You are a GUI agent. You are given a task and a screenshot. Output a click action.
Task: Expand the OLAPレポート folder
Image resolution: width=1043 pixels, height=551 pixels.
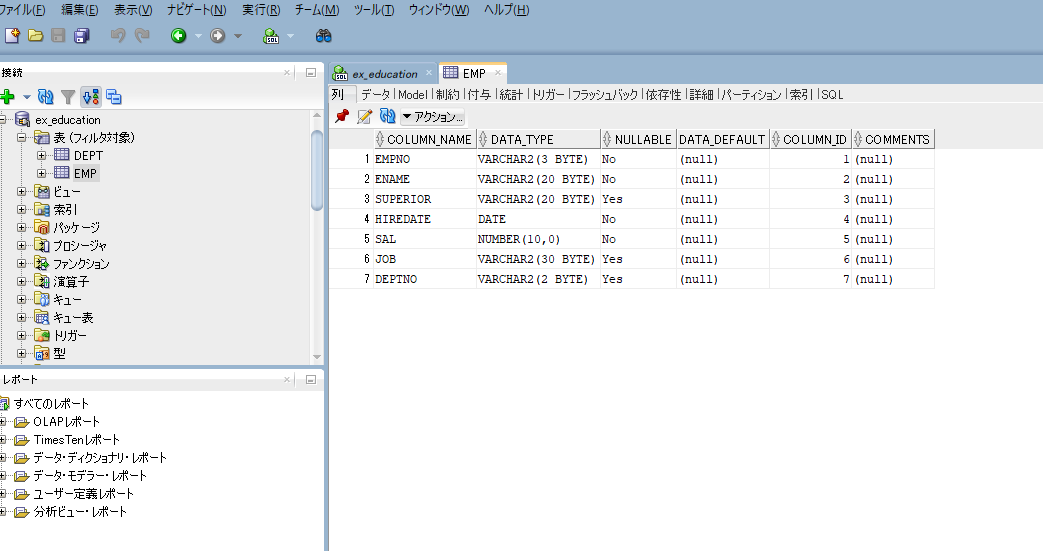3,422
